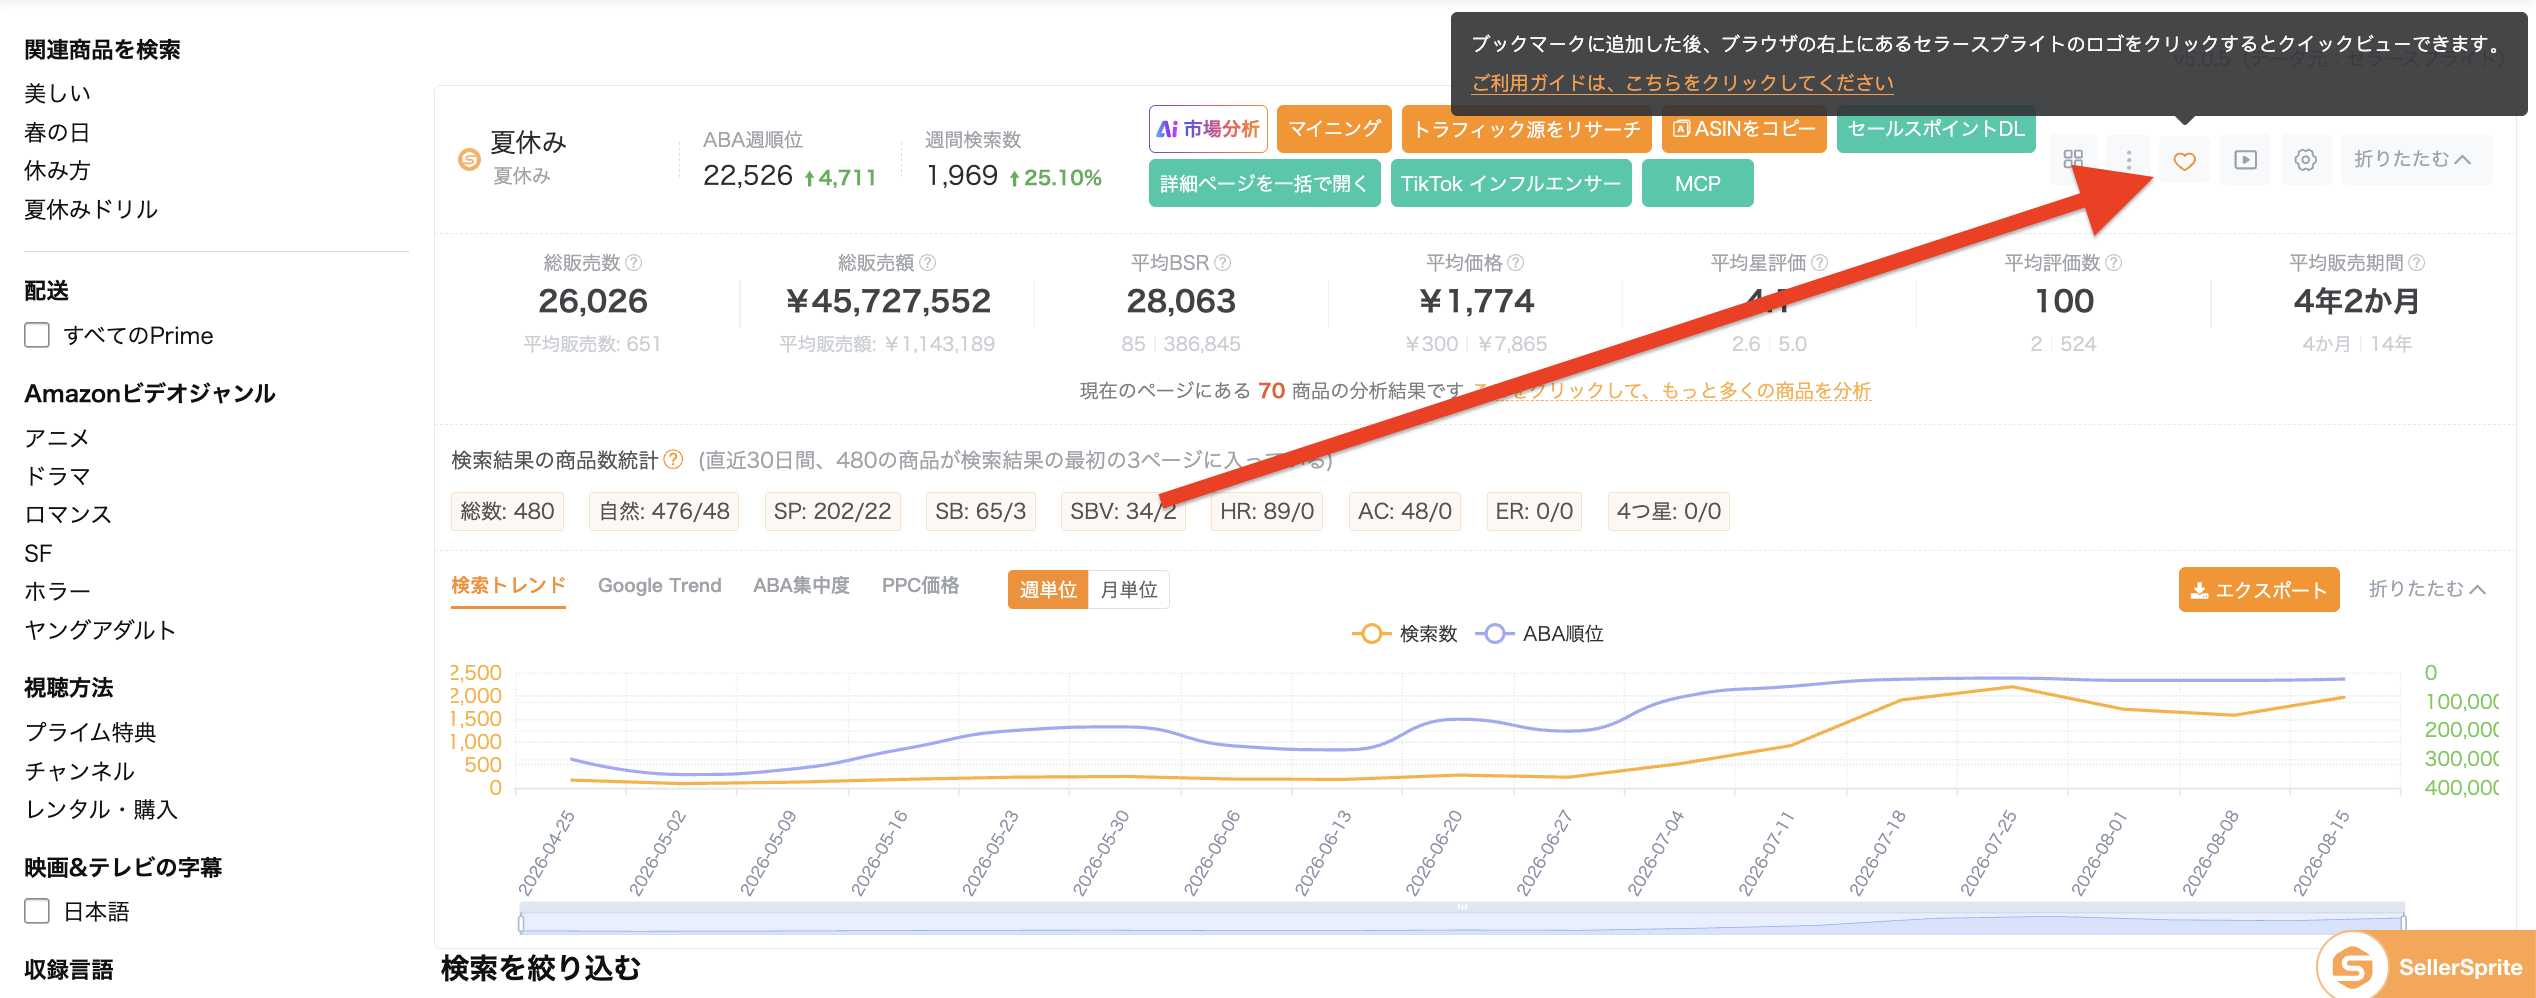Open the settings gear icon

tap(2306, 160)
